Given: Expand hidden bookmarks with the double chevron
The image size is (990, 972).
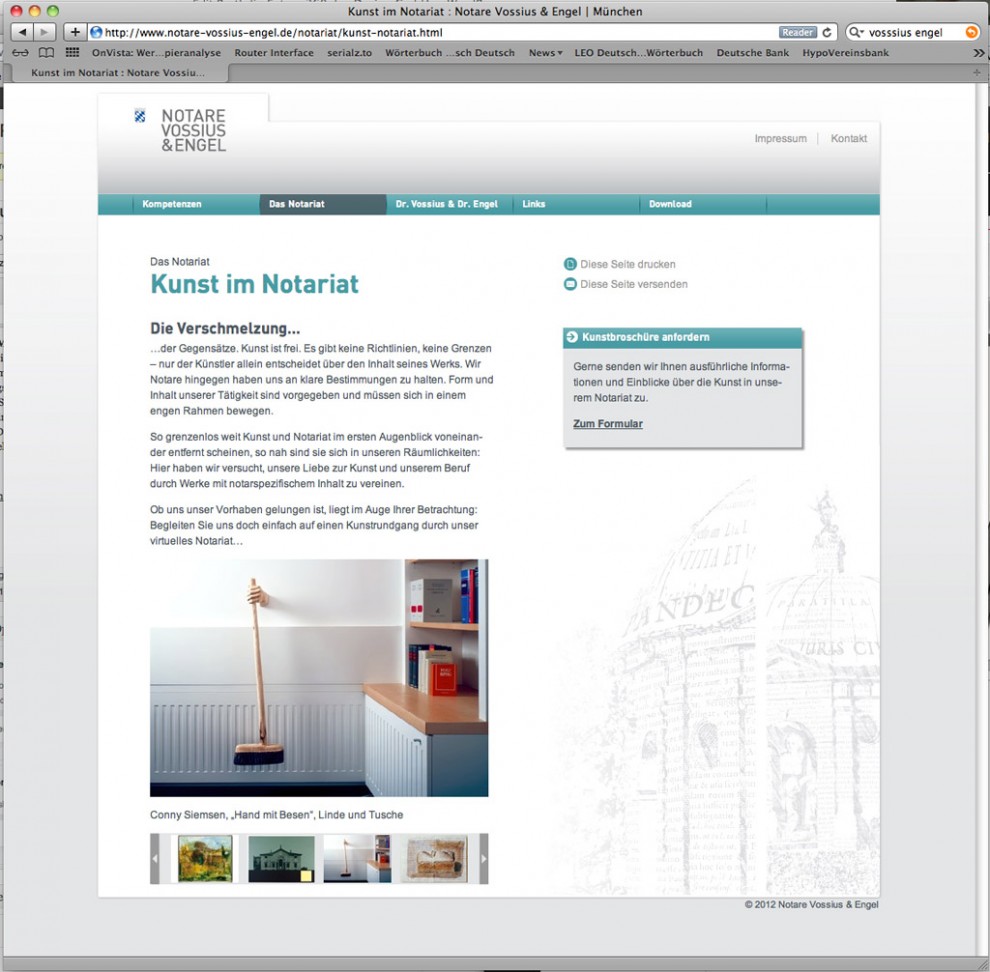Looking at the screenshot, I should pyautogui.click(x=977, y=53).
